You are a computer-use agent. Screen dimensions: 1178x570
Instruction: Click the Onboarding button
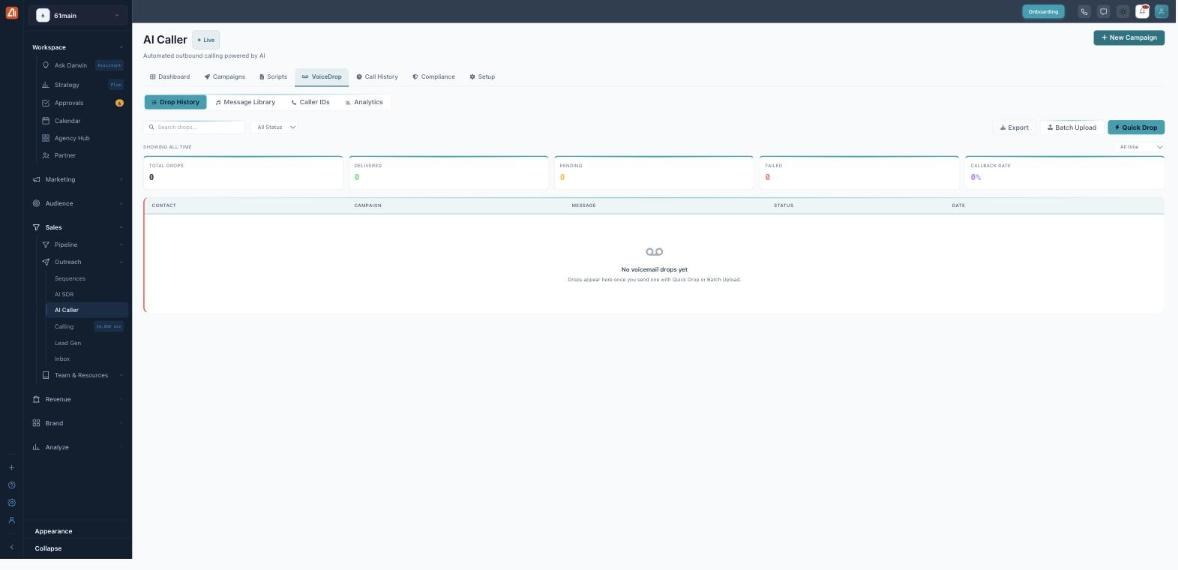[1044, 11]
